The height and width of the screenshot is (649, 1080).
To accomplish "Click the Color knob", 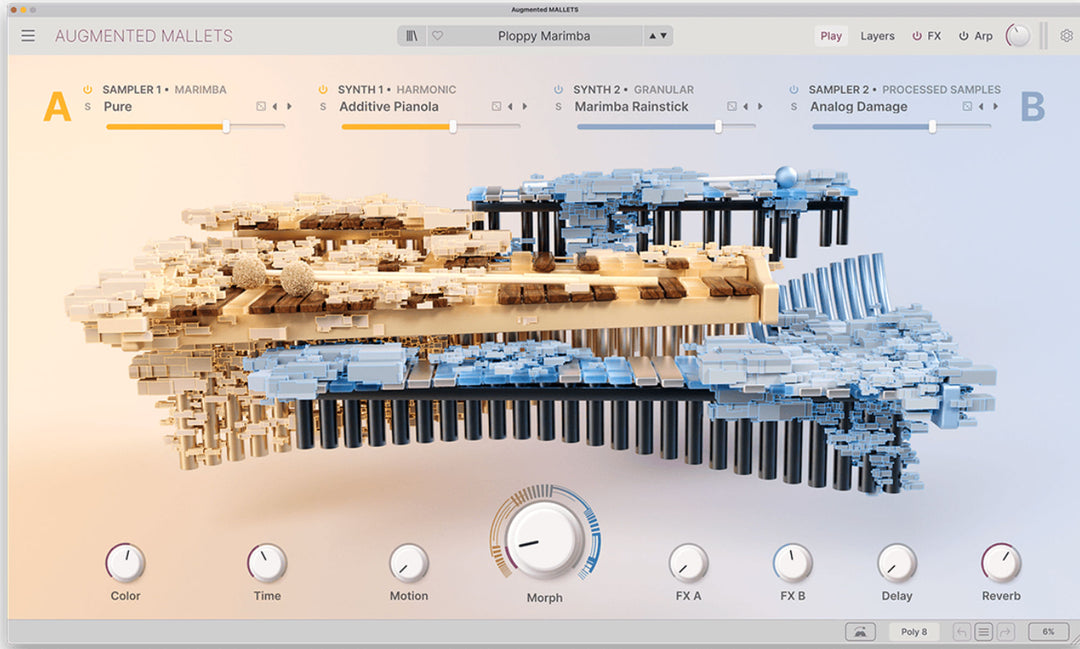I will 125,562.
